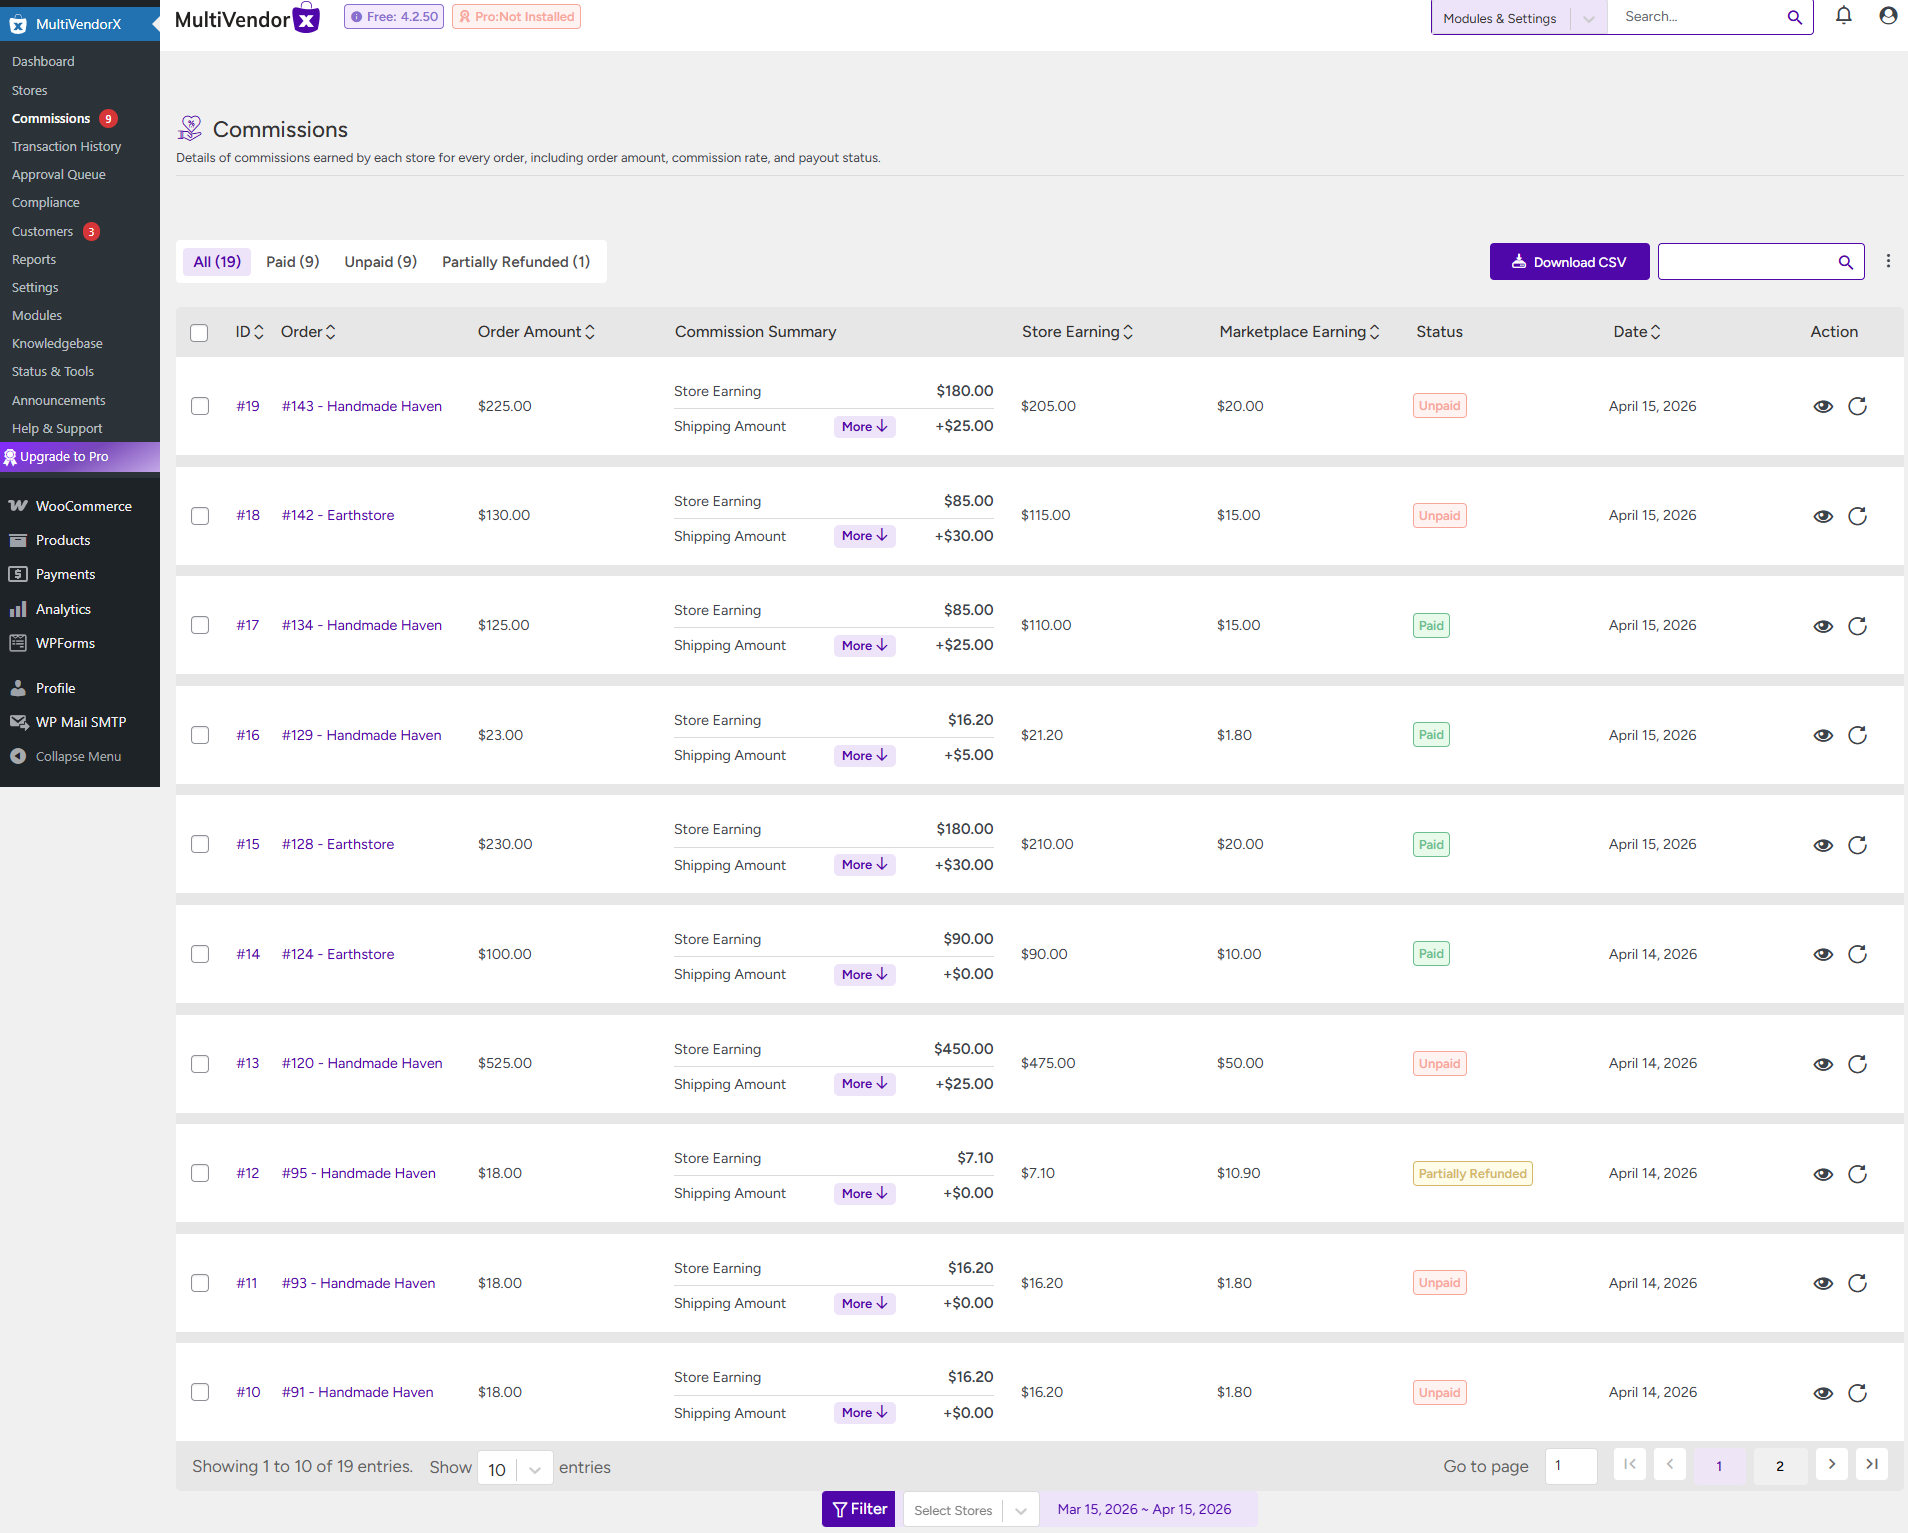Click the Download CSV button
Viewport: 1908px width, 1533px height.
tap(1568, 262)
